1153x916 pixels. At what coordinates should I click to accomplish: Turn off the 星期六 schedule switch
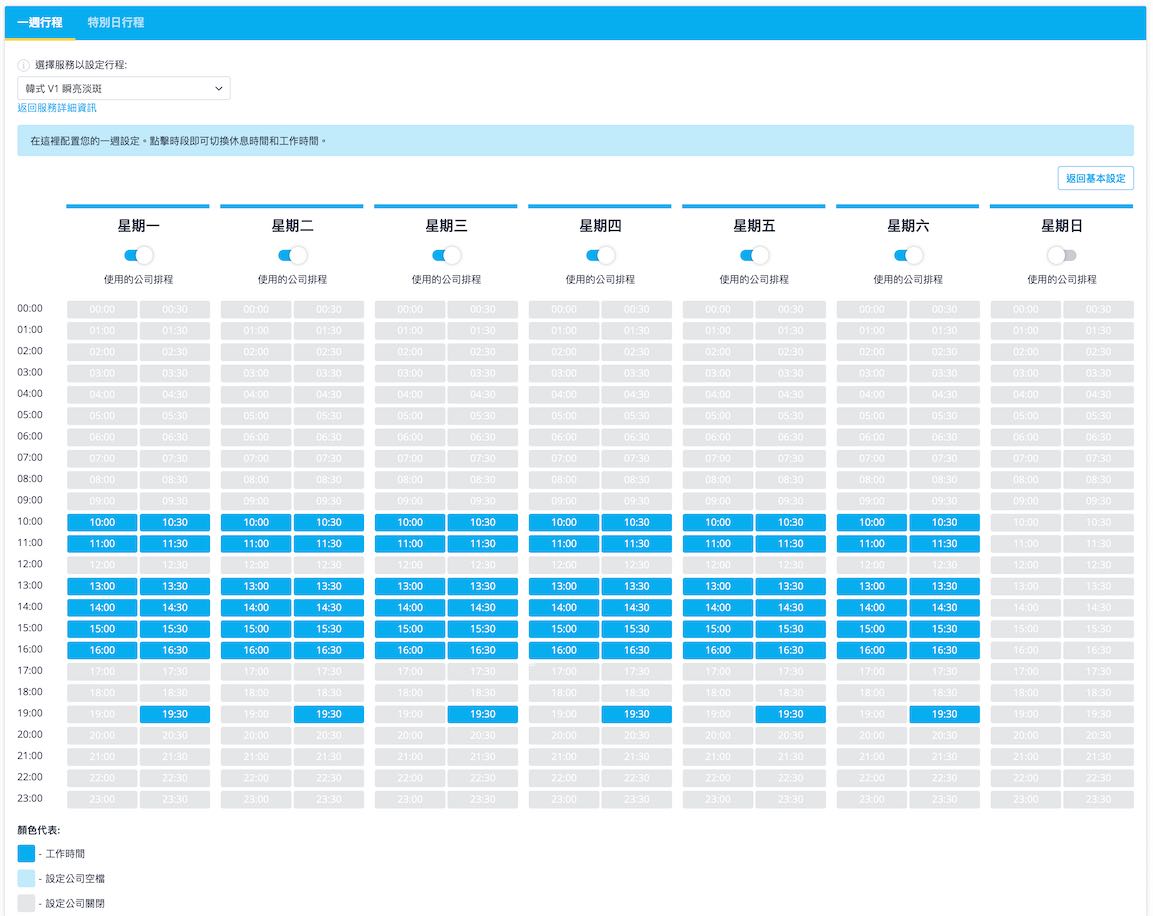(x=908, y=255)
